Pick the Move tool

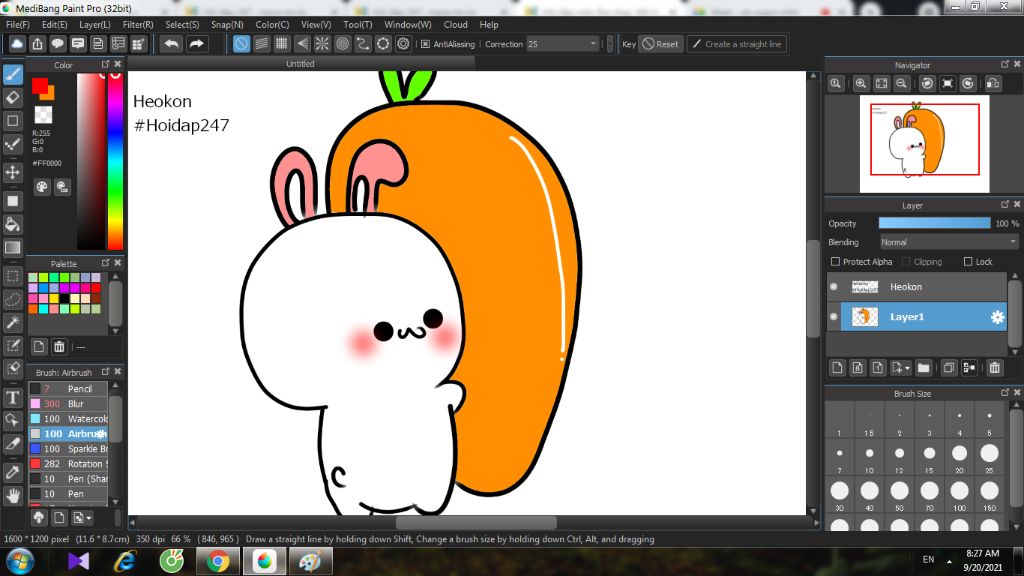click(13, 172)
